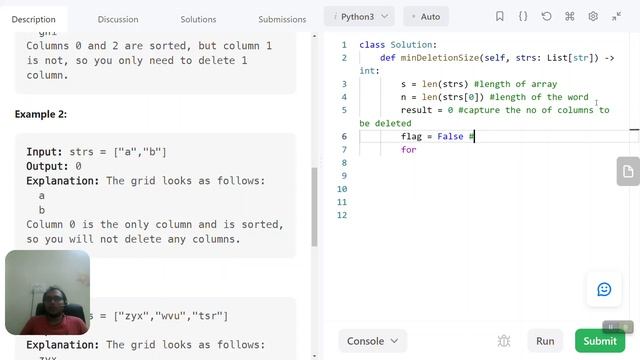This screenshot has height=360, width=640.
Task: Switch to the Description tab
Action: click(x=33, y=19)
